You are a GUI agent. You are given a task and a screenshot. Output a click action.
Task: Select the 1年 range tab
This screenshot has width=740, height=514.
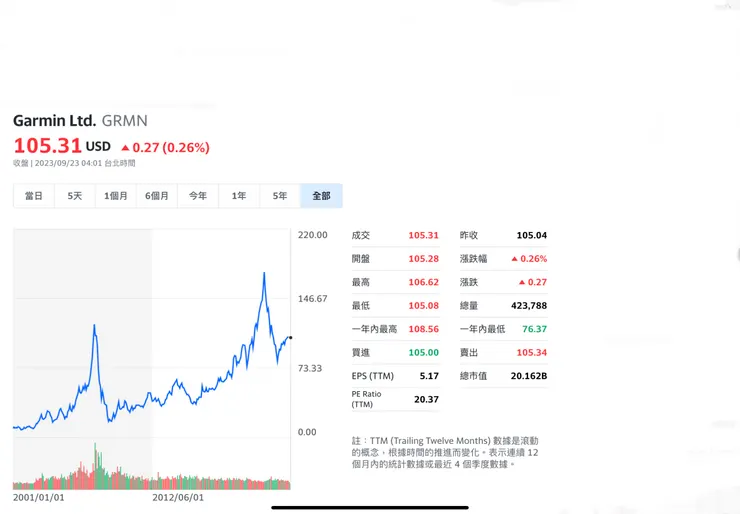(239, 196)
